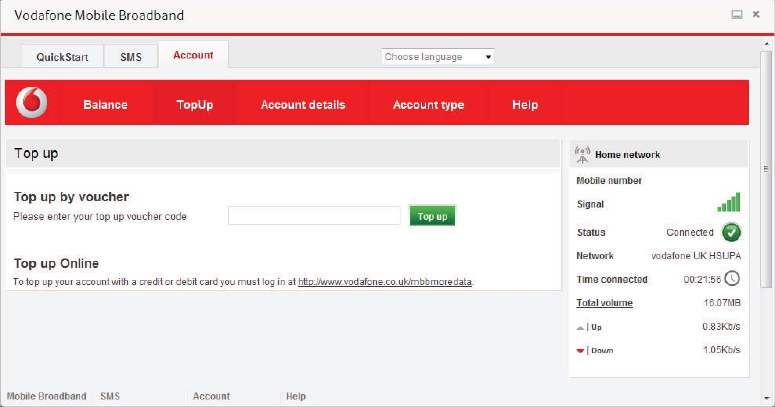This screenshot has width=775, height=407.
Task: Click Account footer link
Action: (x=211, y=396)
